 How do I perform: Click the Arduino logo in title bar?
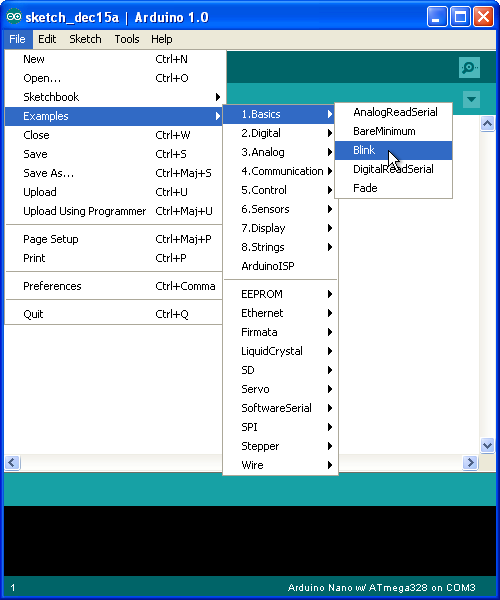coord(14,17)
